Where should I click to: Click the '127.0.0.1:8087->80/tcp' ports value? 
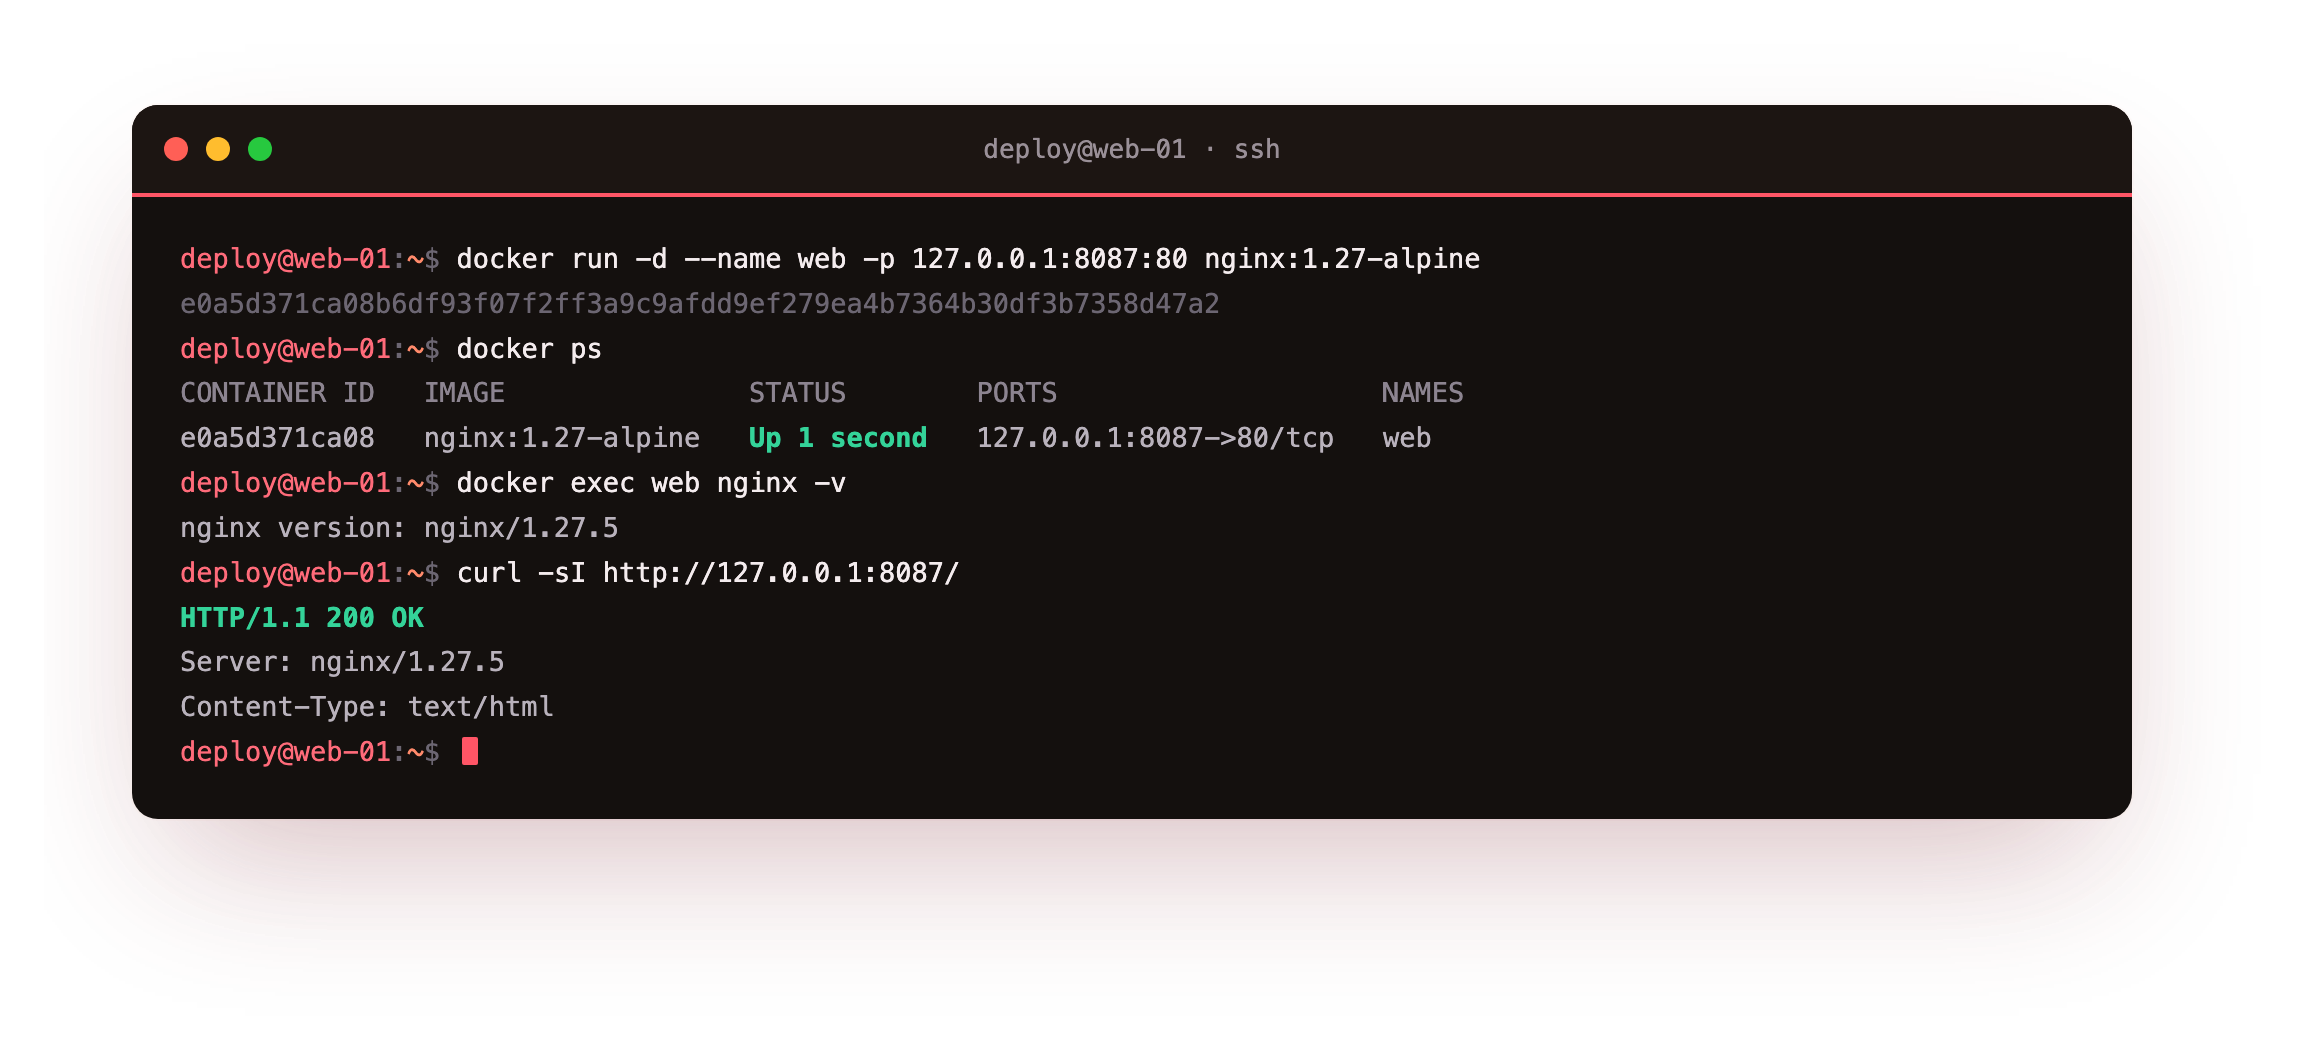click(1155, 438)
